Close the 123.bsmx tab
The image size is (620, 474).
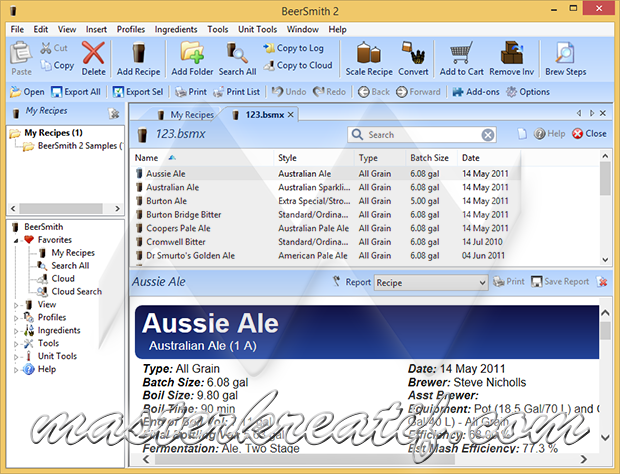tap(291, 115)
